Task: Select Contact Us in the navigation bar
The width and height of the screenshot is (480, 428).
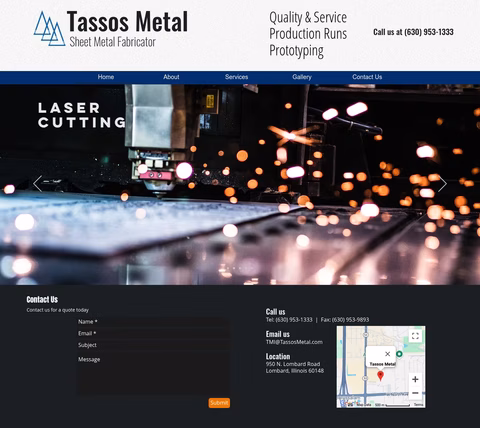Action: (367, 77)
